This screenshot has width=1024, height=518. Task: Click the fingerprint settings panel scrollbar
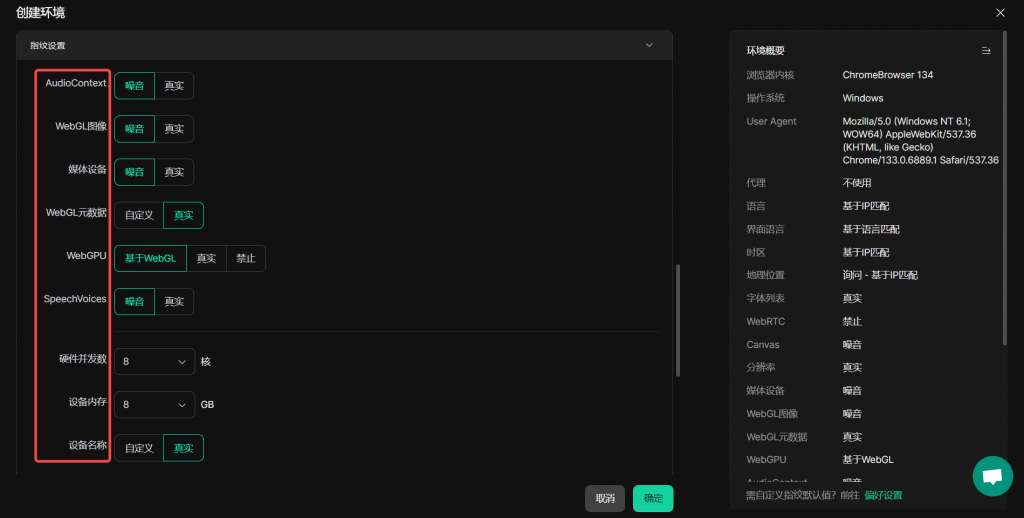[678, 320]
